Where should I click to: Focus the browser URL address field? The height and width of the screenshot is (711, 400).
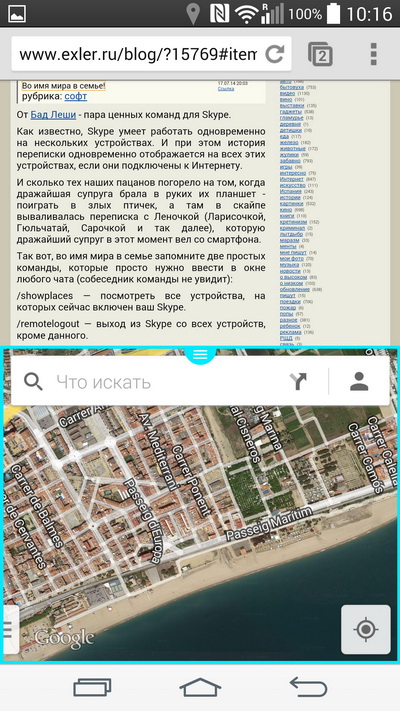(x=138, y=54)
